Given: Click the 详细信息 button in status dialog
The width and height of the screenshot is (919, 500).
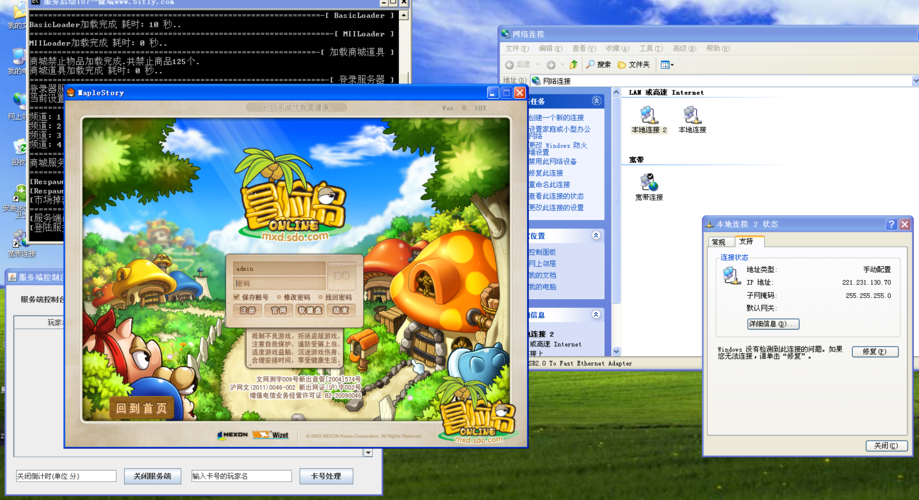Looking at the screenshot, I should [772, 324].
